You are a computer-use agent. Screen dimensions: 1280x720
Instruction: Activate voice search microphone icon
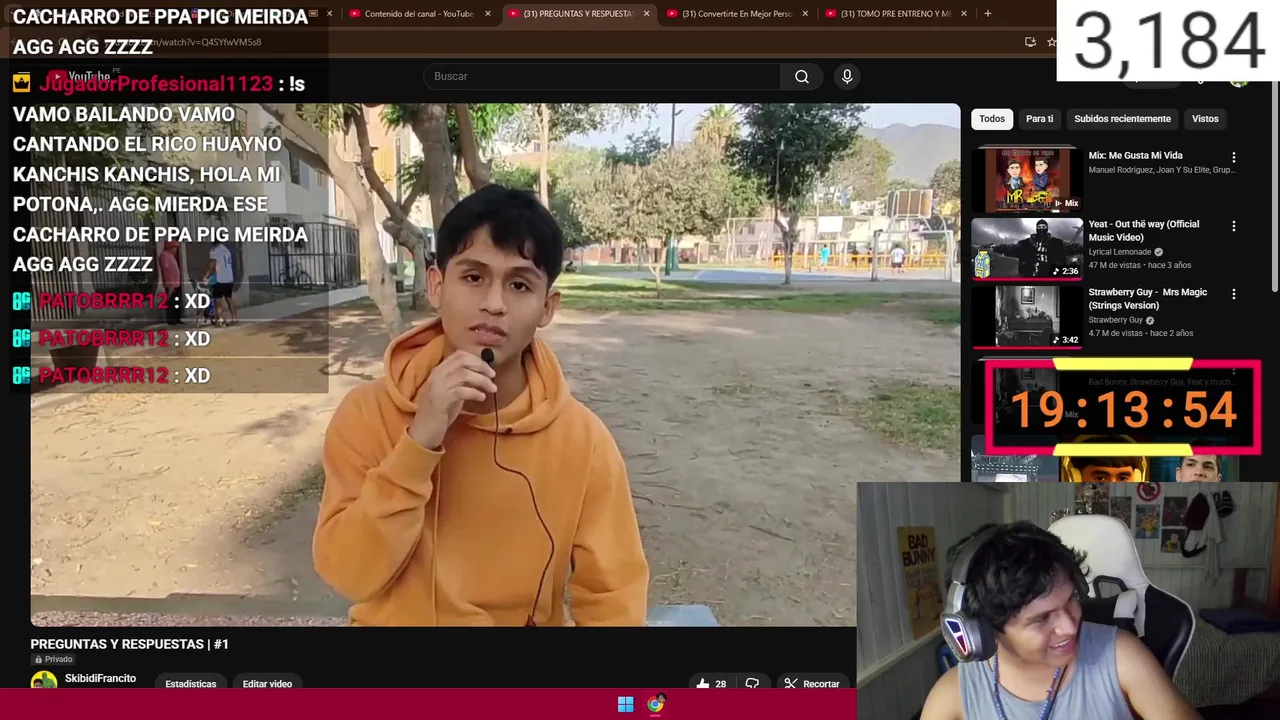(x=847, y=77)
